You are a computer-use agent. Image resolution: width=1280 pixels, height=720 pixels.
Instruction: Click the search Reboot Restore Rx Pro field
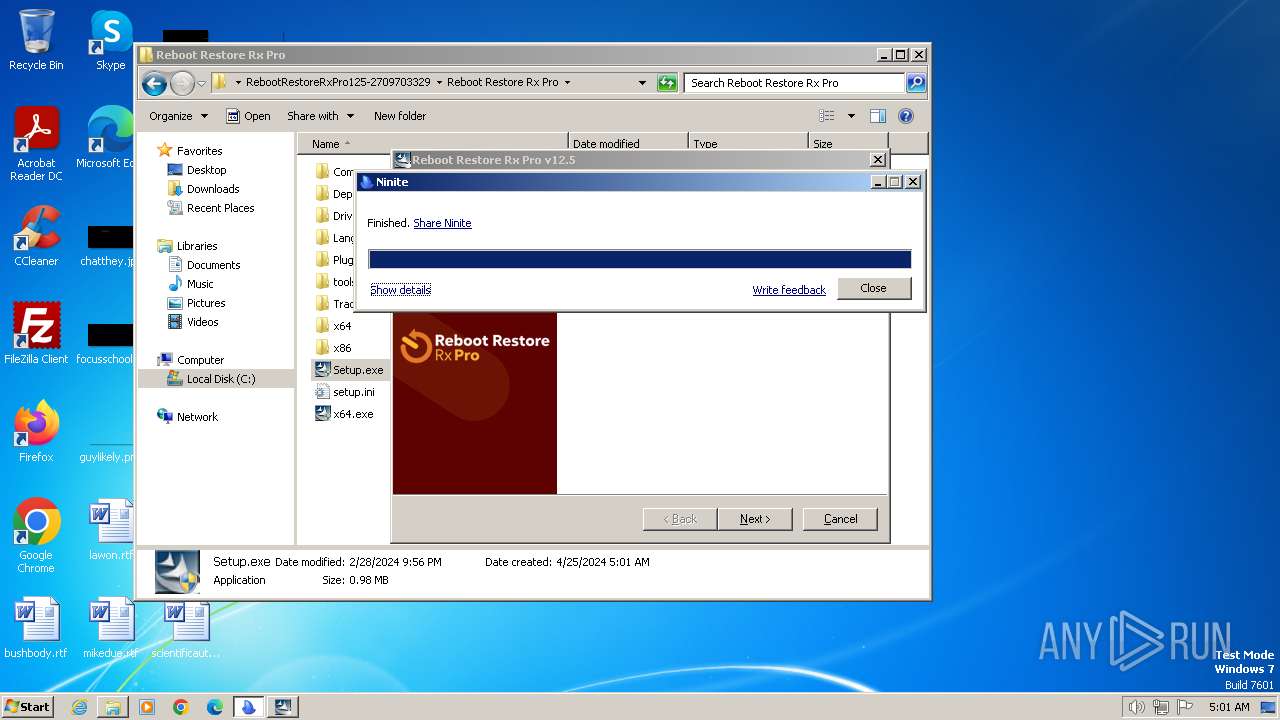[795, 83]
